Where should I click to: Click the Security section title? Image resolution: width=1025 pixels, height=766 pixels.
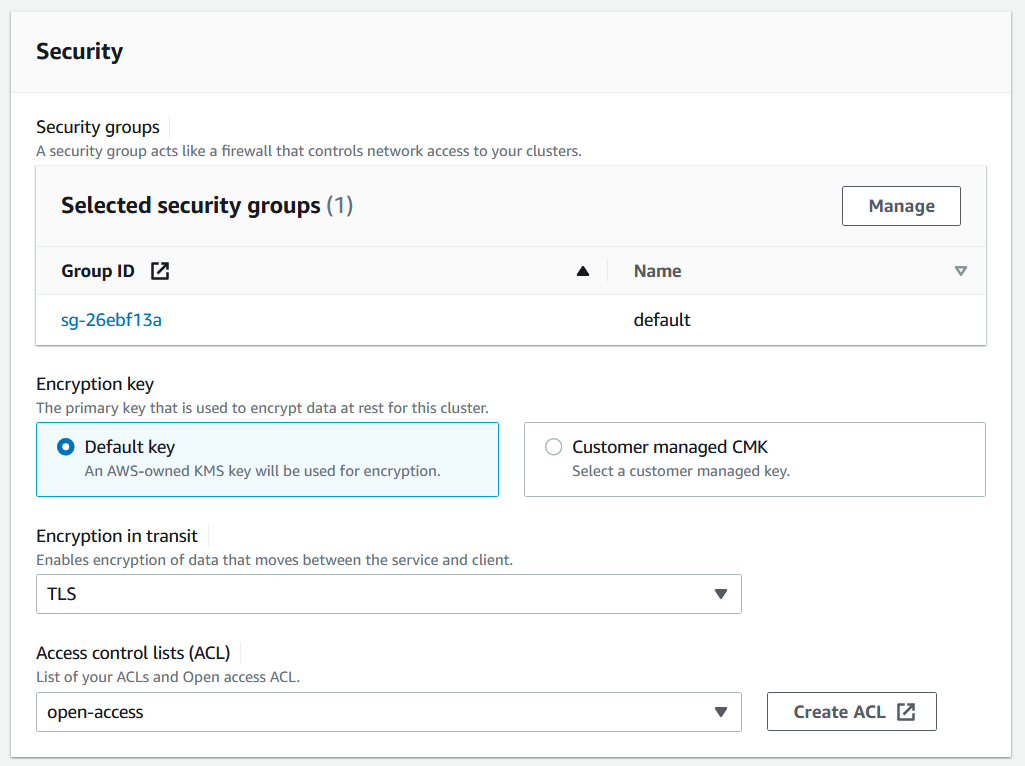click(79, 52)
